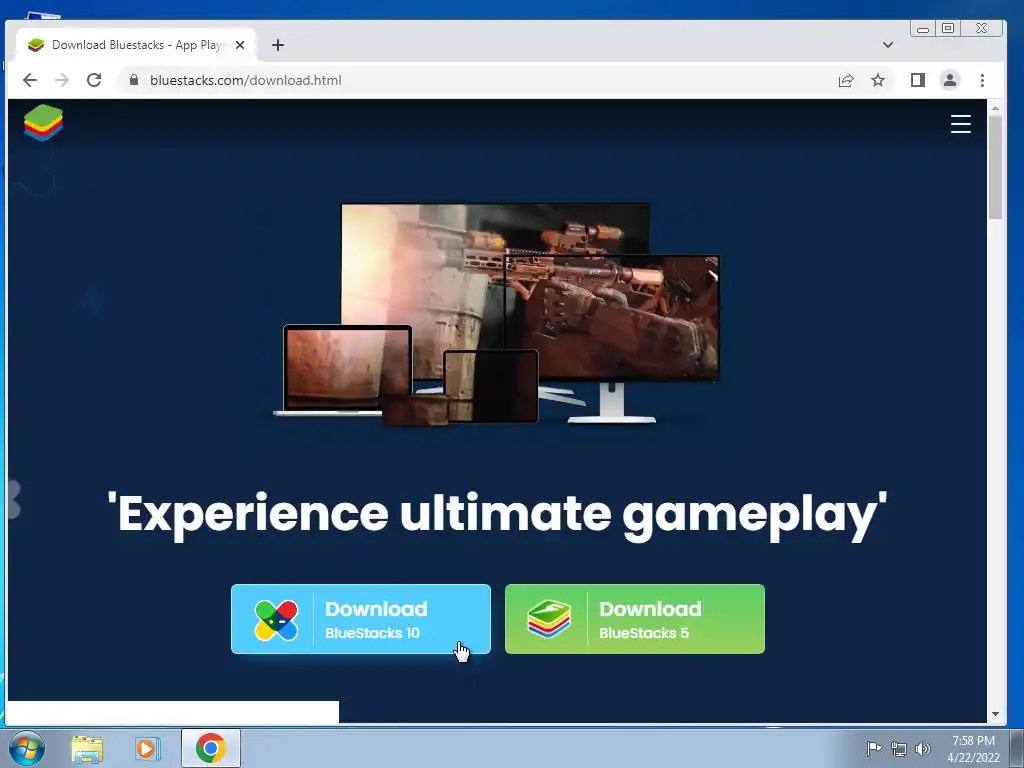Click the scrollbar up arrow
Image resolution: width=1024 pixels, height=768 pixels.
click(x=995, y=108)
